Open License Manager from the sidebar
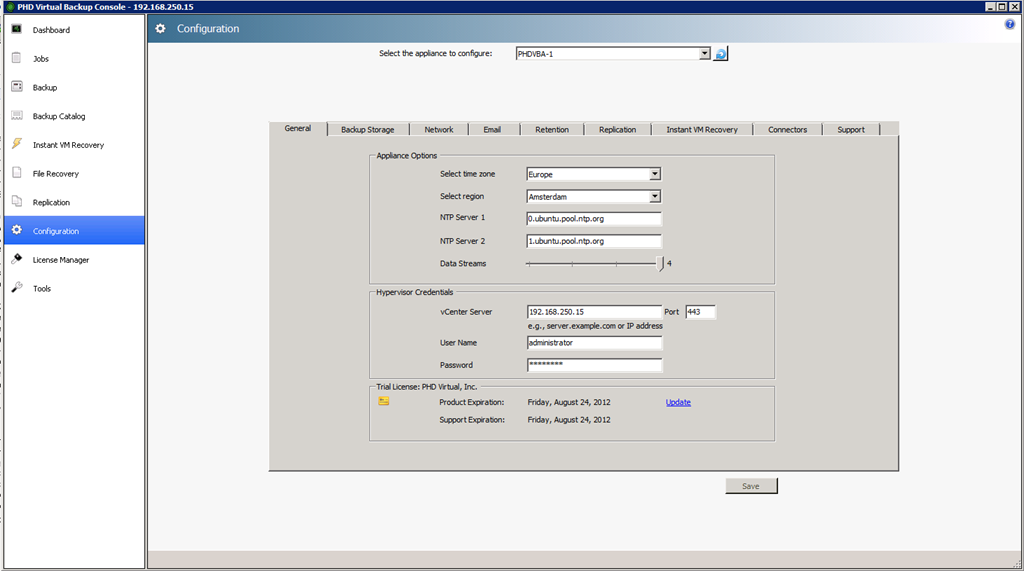This screenshot has width=1024, height=571. click(74, 259)
